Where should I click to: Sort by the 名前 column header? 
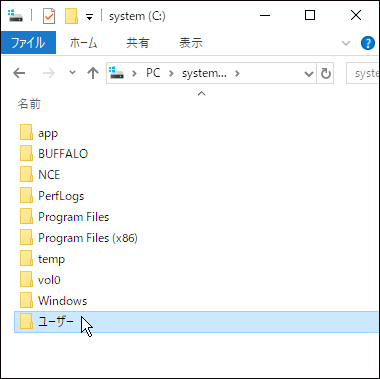29,104
